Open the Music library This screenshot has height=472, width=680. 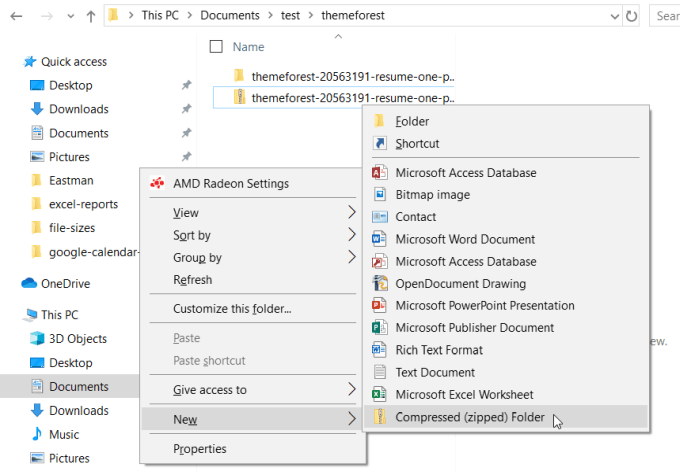pyautogui.click(x=64, y=434)
